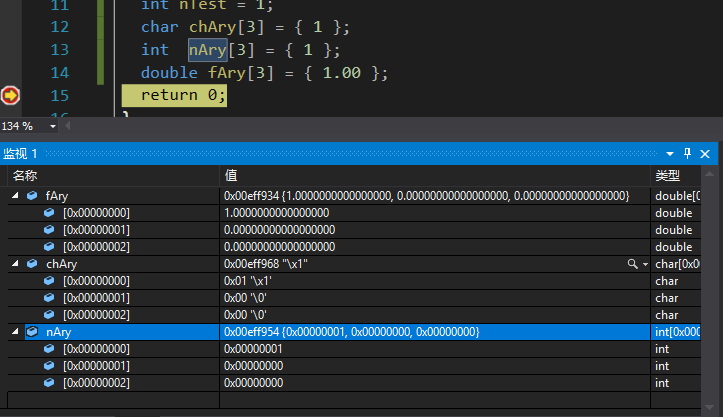Click the chAry variable cube icon
This screenshot has height=417, width=723.
32,263
